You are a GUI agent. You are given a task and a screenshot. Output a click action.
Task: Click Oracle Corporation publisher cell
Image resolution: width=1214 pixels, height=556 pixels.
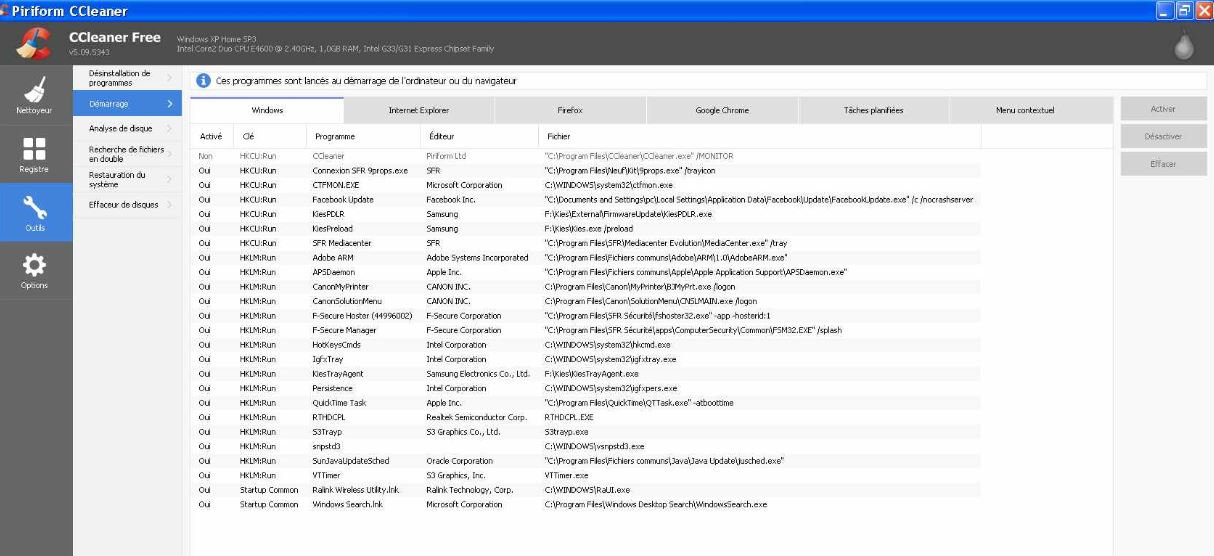pos(460,460)
